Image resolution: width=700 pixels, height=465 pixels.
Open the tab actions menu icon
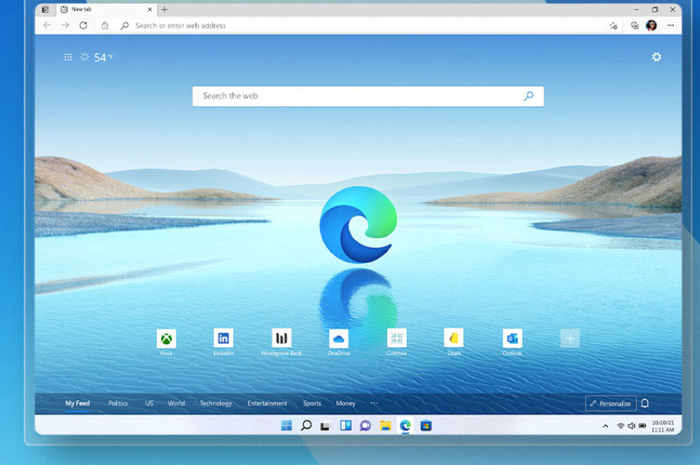coord(46,9)
